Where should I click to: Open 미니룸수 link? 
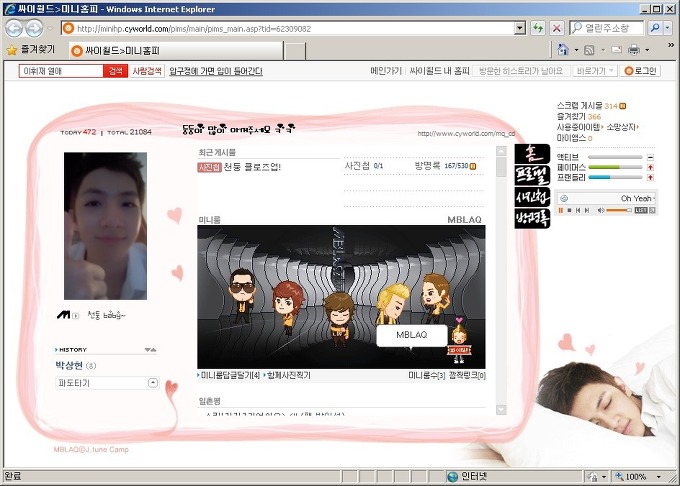point(427,375)
